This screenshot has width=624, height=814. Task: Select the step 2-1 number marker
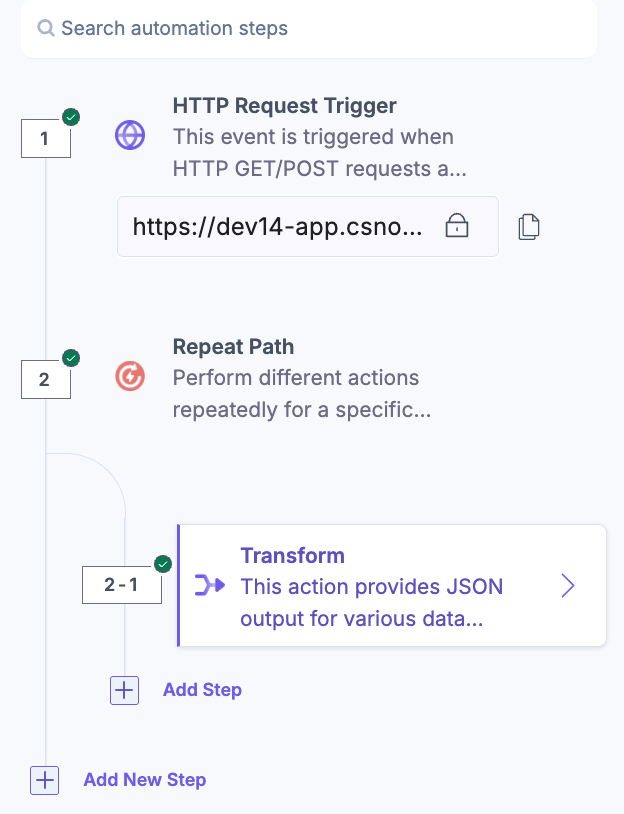point(121,584)
